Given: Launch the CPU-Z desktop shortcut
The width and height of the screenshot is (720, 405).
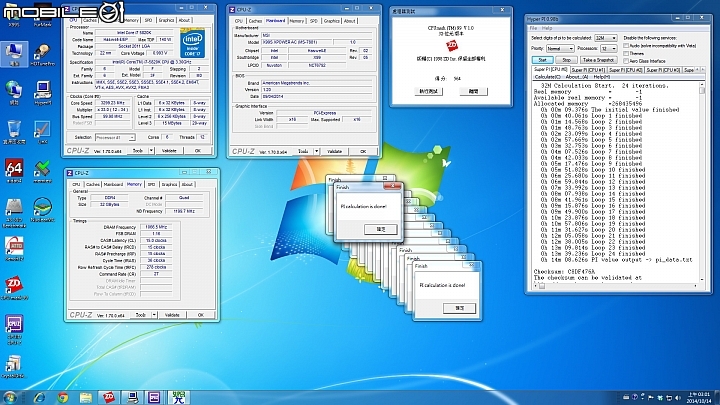Looking at the screenshot, I should tap(14, 329).
